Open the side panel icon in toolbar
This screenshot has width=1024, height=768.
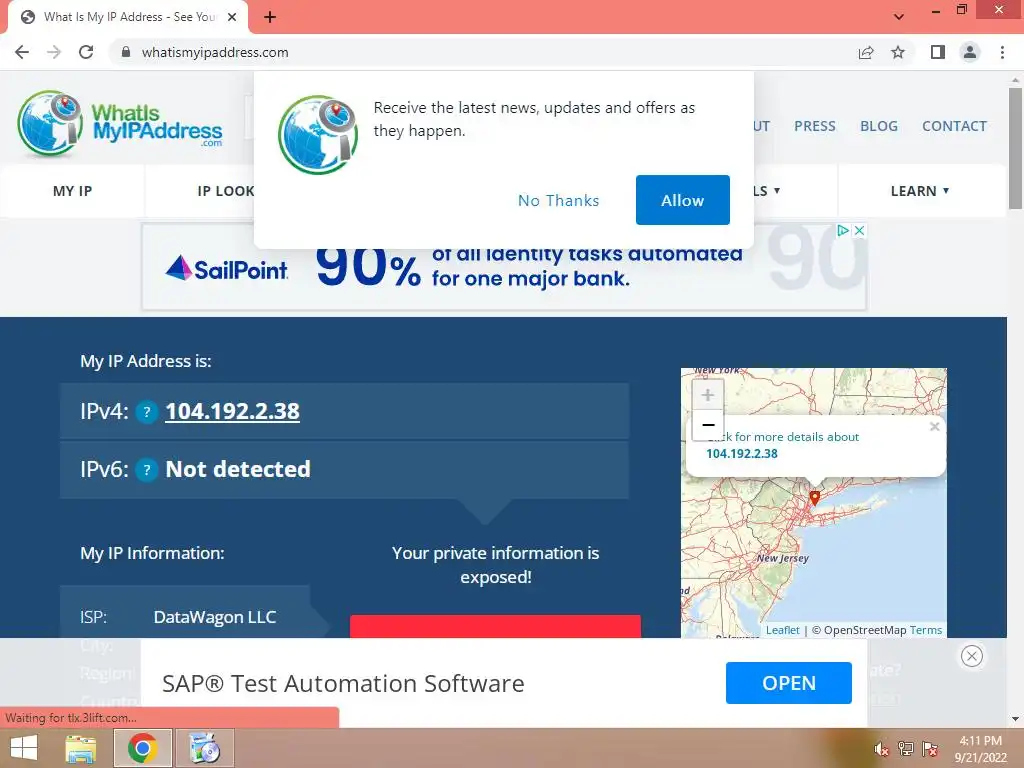pos(938,52)
